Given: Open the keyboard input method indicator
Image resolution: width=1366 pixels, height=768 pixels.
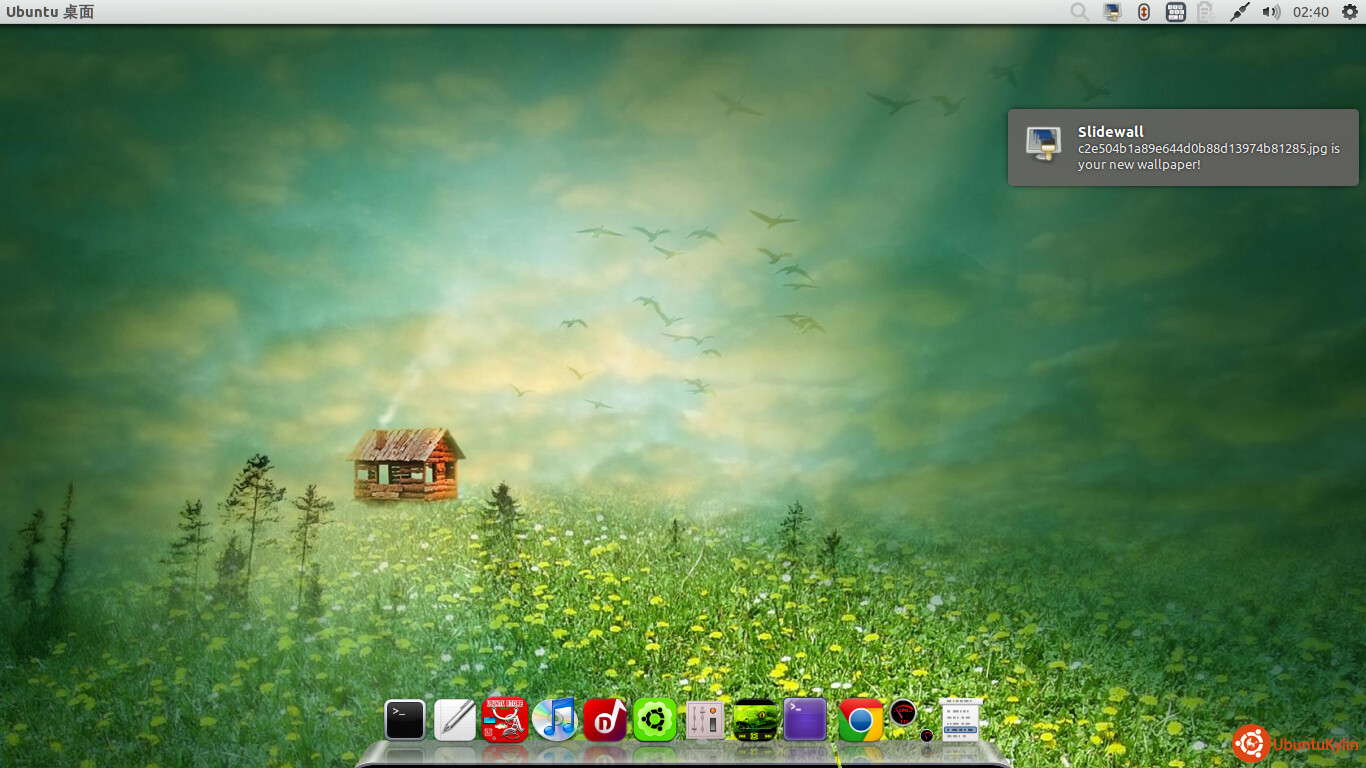Looking at the screenshot, I should coord(1175,12).
